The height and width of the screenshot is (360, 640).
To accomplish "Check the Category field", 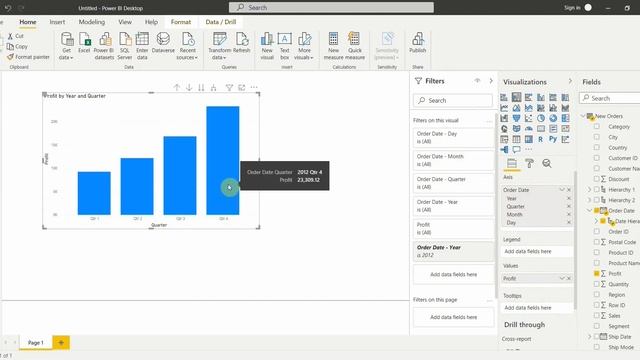I will (597, 127).
